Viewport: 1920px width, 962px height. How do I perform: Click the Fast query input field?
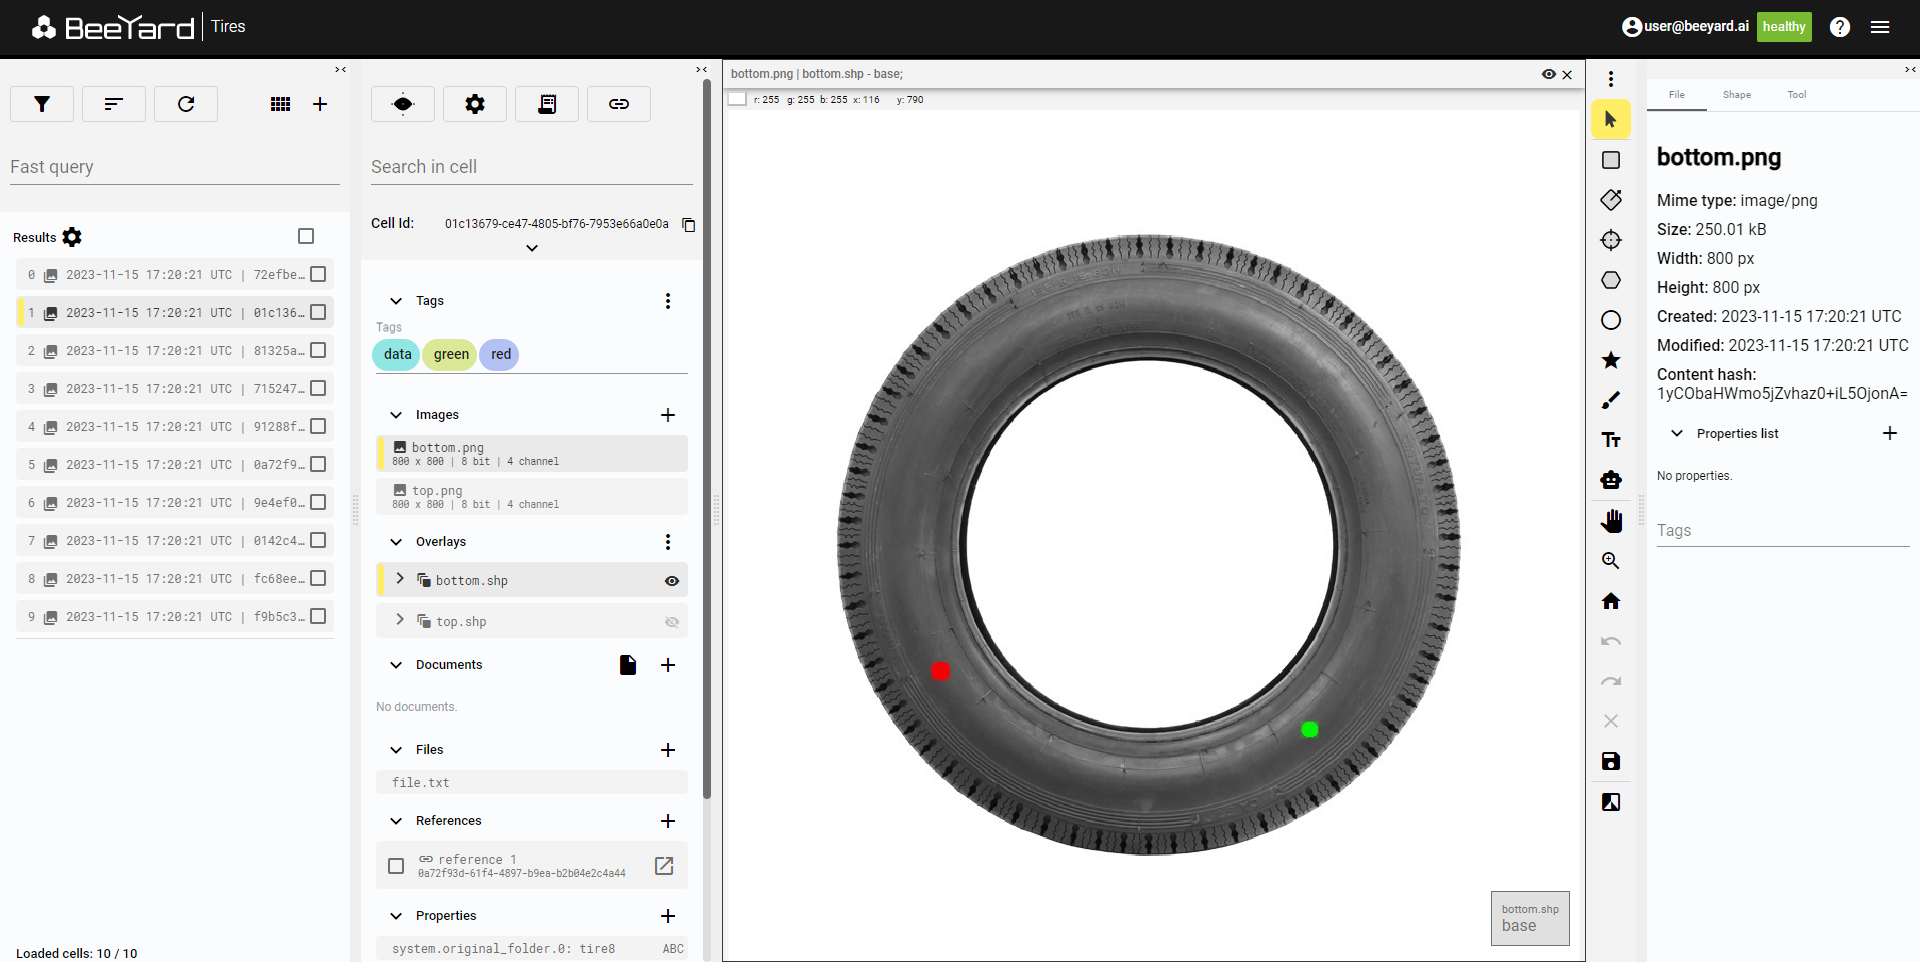[x=175, y=167]
